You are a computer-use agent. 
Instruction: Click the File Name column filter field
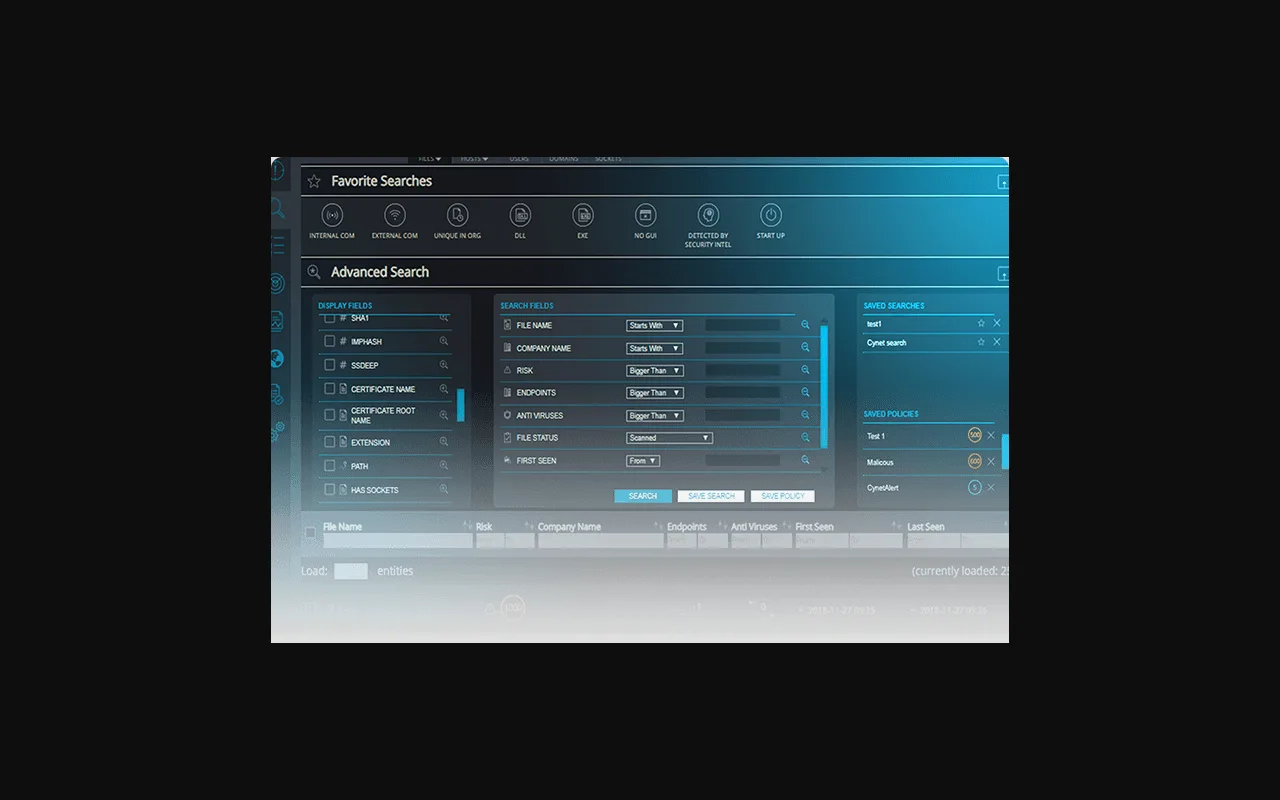(397, 540)
